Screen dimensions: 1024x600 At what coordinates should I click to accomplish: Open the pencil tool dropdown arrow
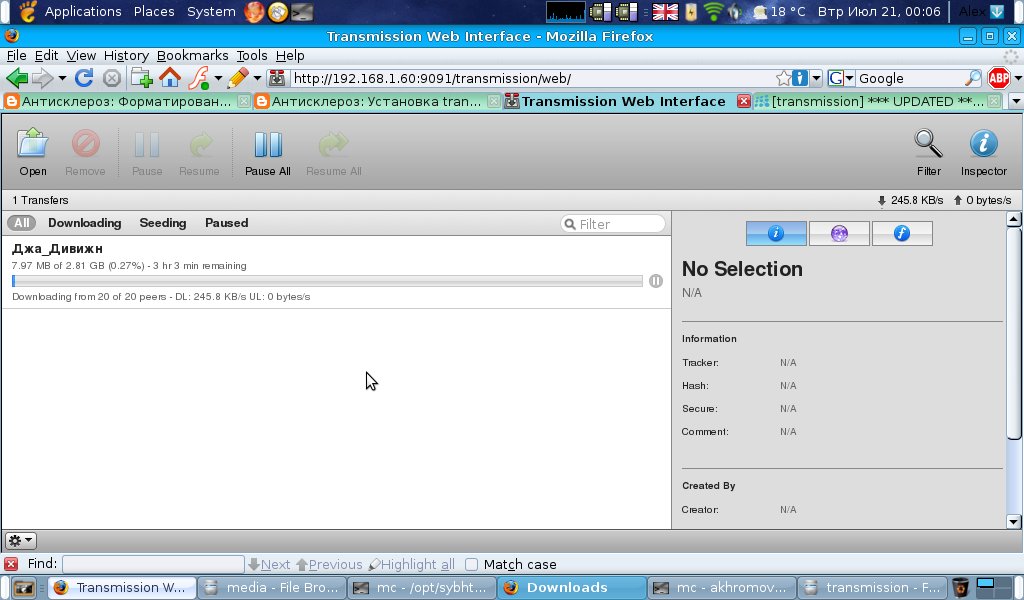pos(257,78)
